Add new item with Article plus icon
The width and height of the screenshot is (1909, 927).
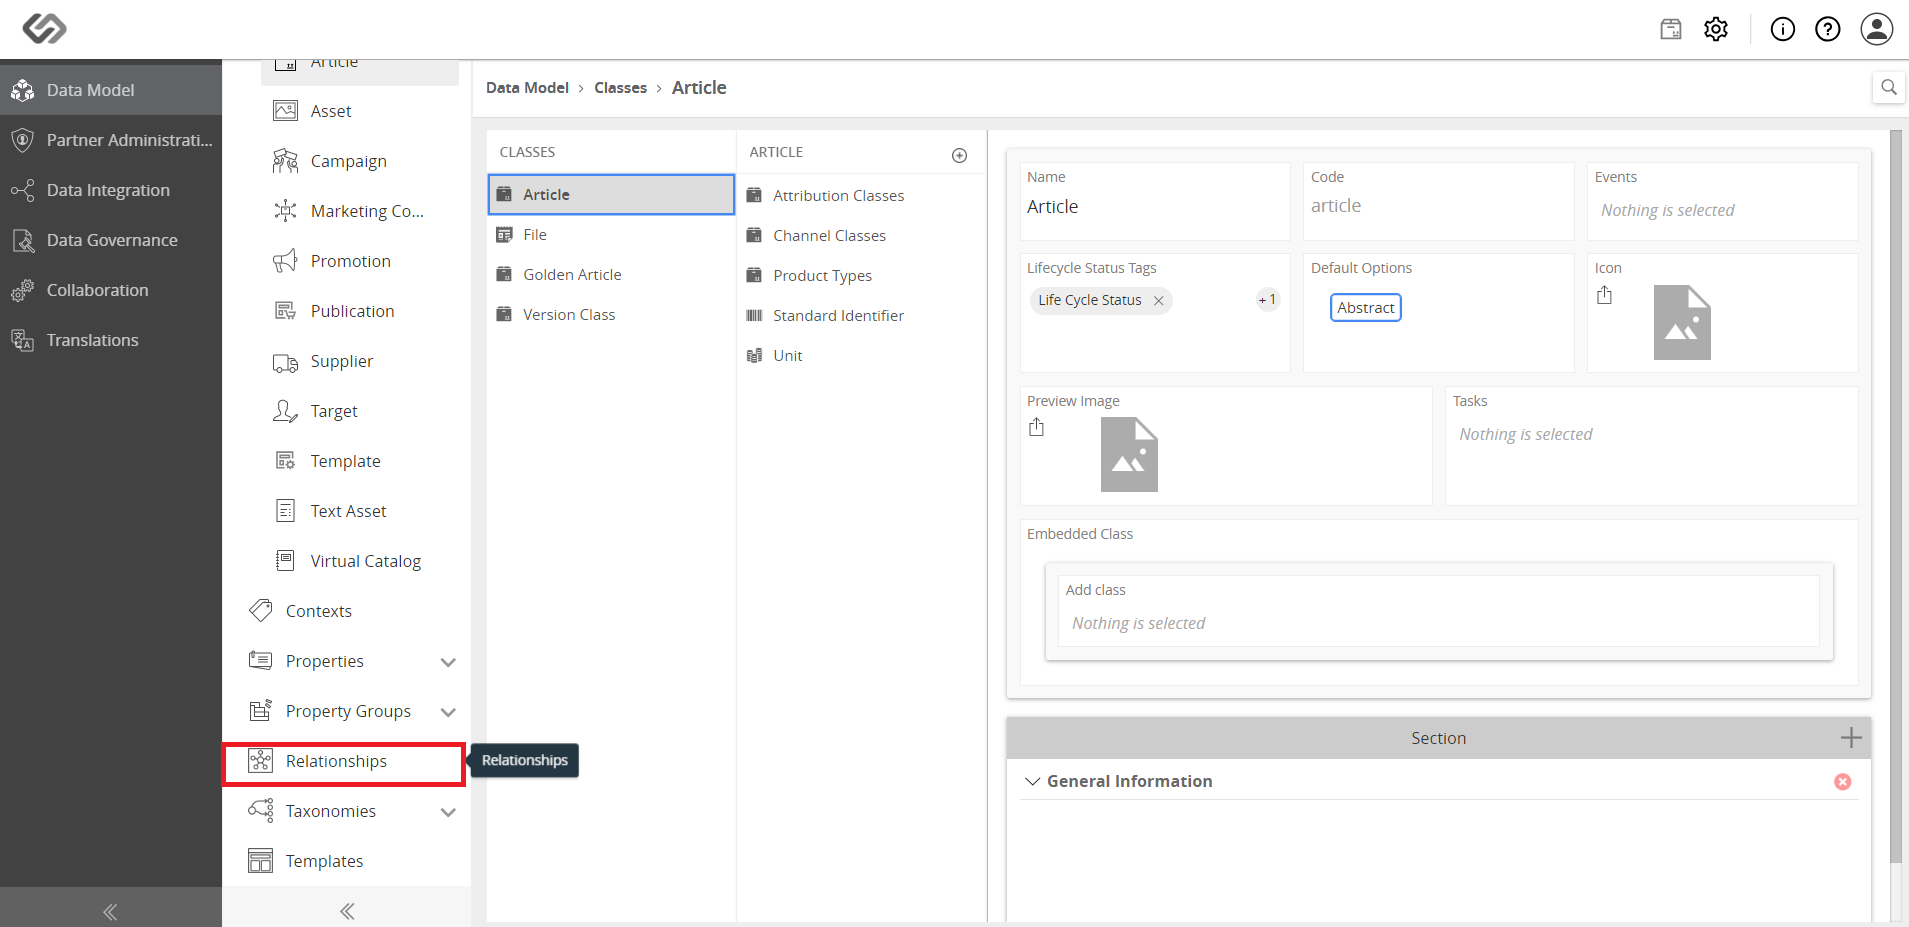coord(959,155)
